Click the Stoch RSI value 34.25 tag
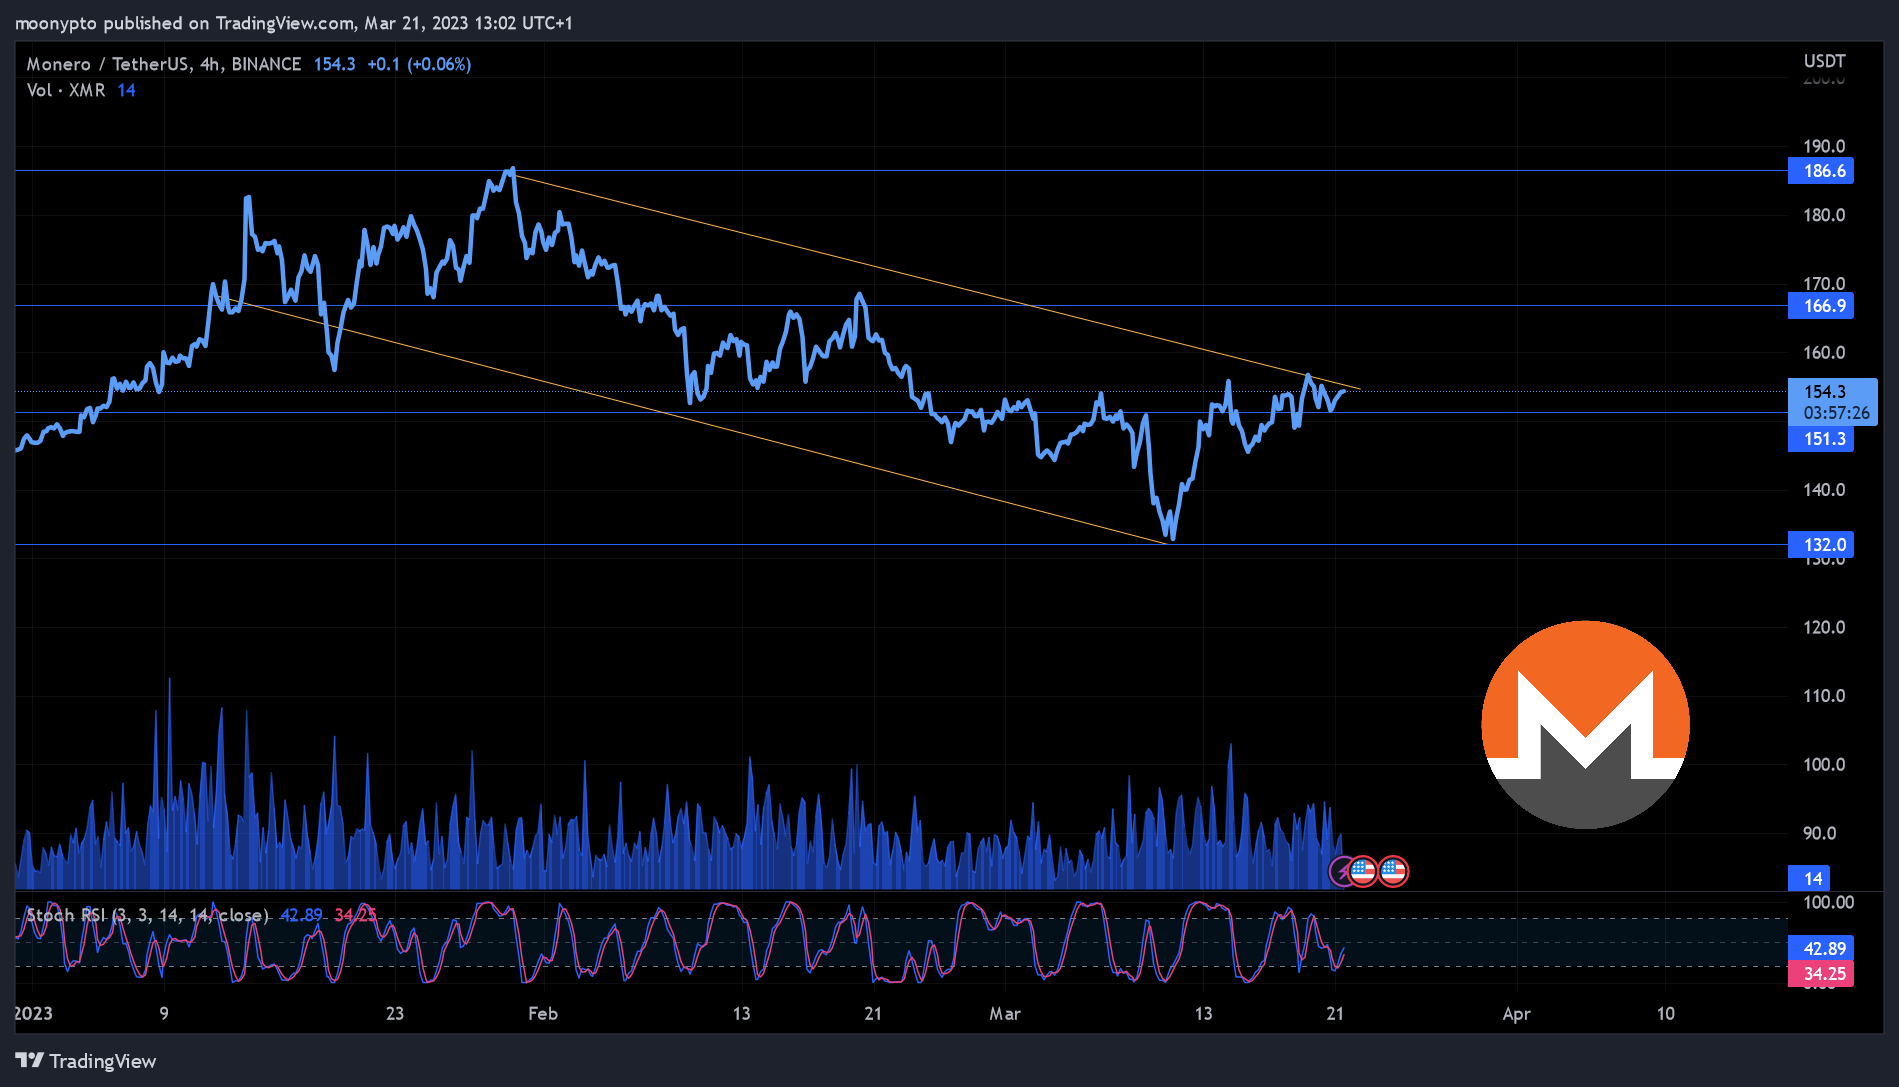This screenshot has width=1899, height=1087. pos(1820,973)
